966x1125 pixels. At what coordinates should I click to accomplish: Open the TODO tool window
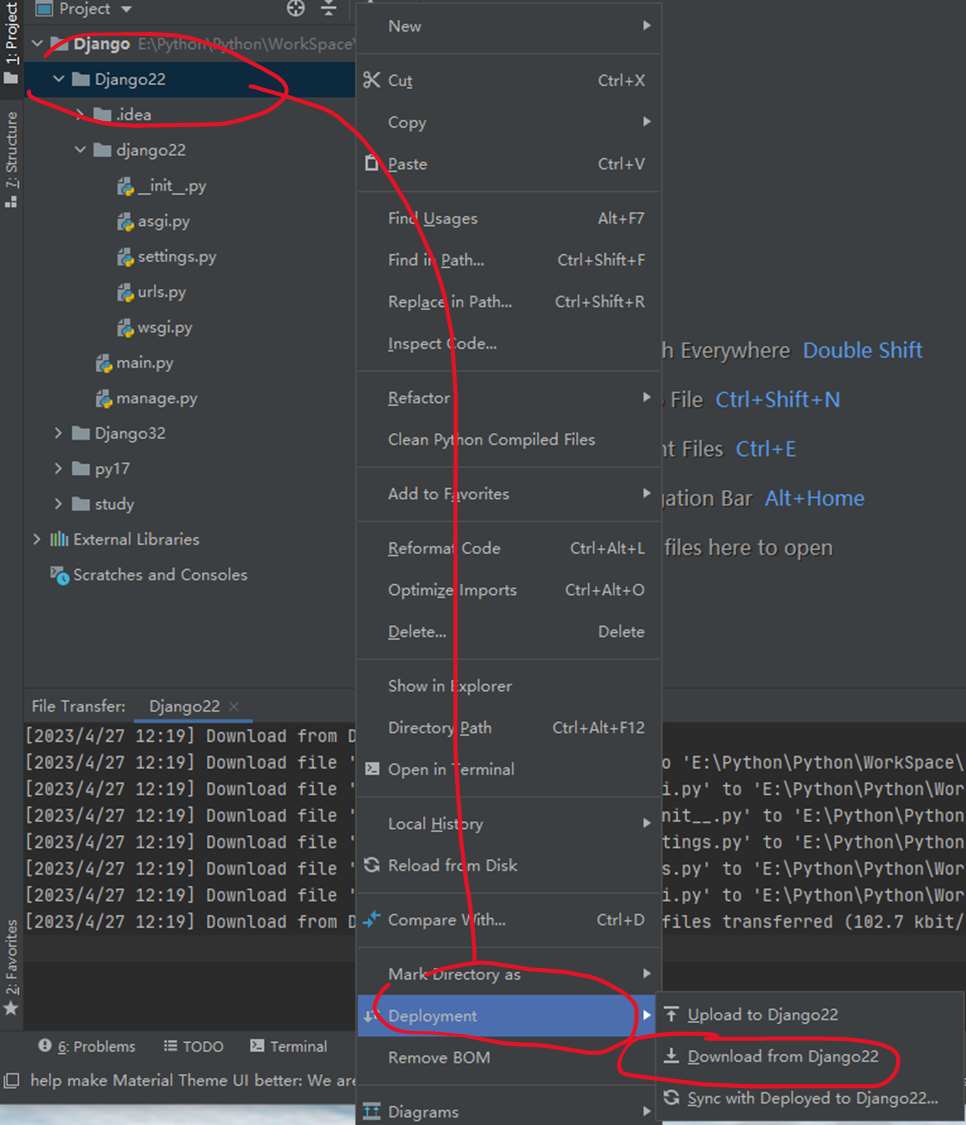194,1046
